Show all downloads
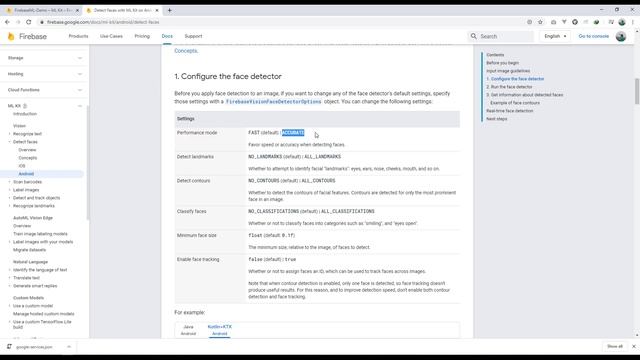 click(615, 347)
